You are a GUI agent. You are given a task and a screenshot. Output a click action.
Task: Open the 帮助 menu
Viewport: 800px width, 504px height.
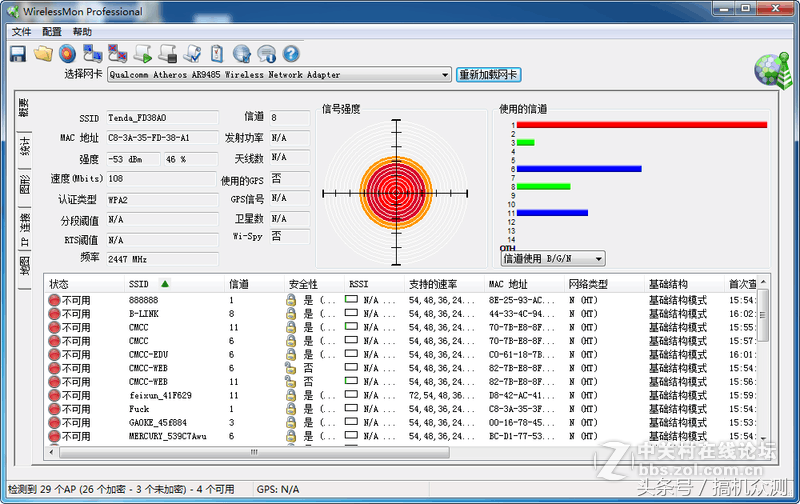[x=82, y=32]
